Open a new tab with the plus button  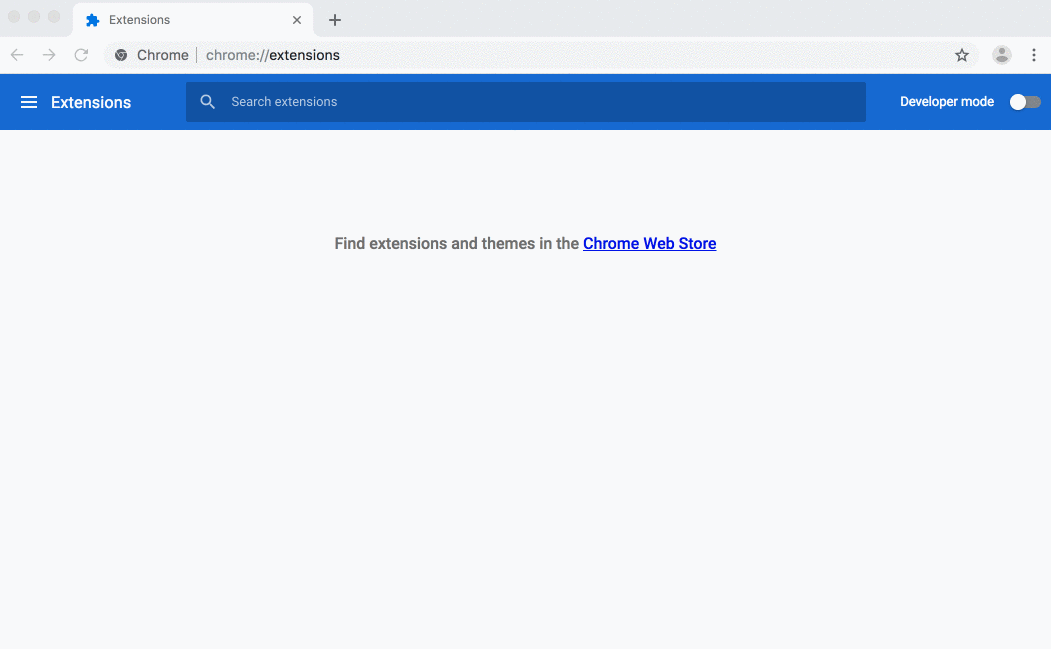tap(334, 20)
